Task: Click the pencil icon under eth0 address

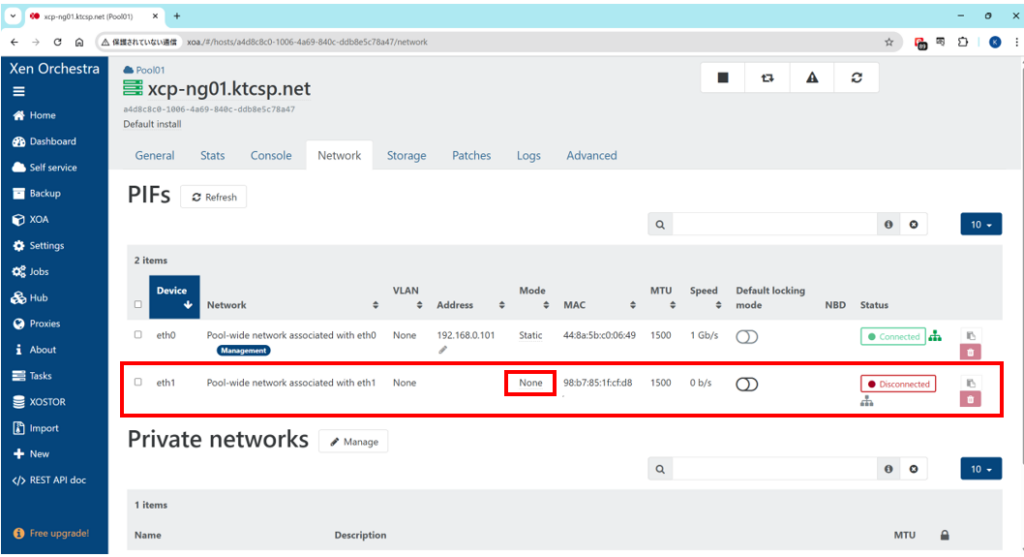Action: pos(443,350)
